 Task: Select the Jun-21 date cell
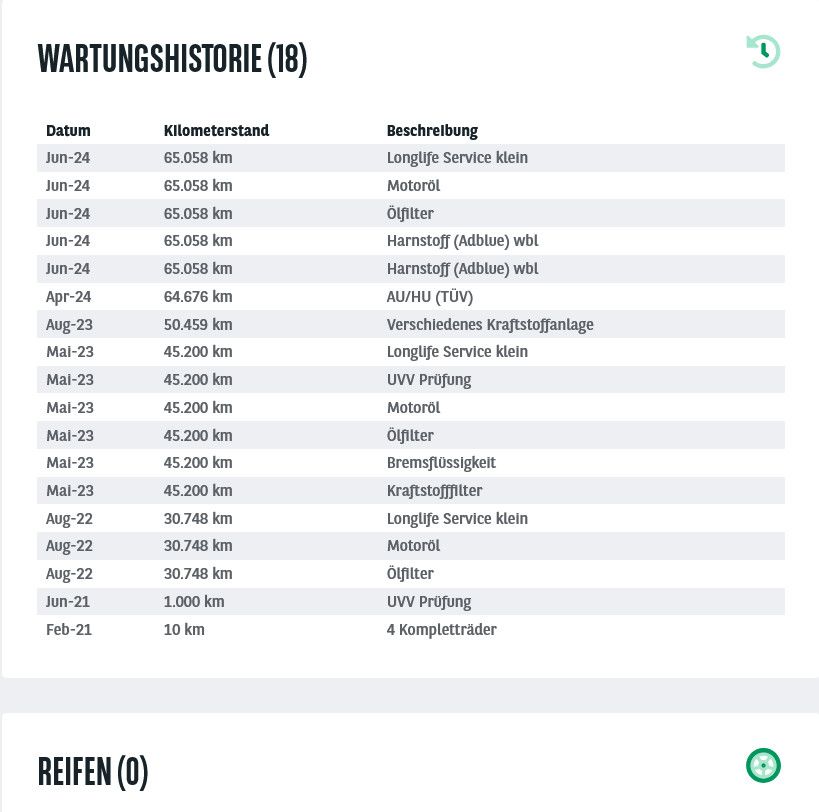68,602
